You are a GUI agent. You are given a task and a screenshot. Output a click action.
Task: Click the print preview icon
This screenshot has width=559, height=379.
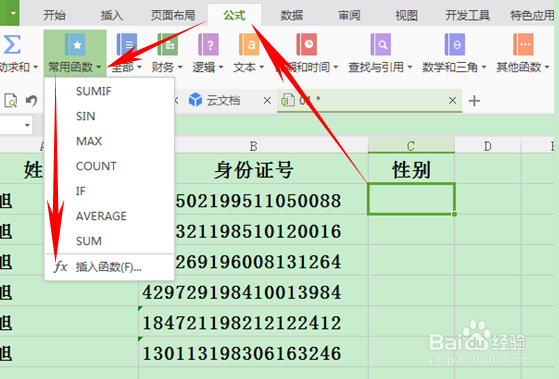point(10,101)
